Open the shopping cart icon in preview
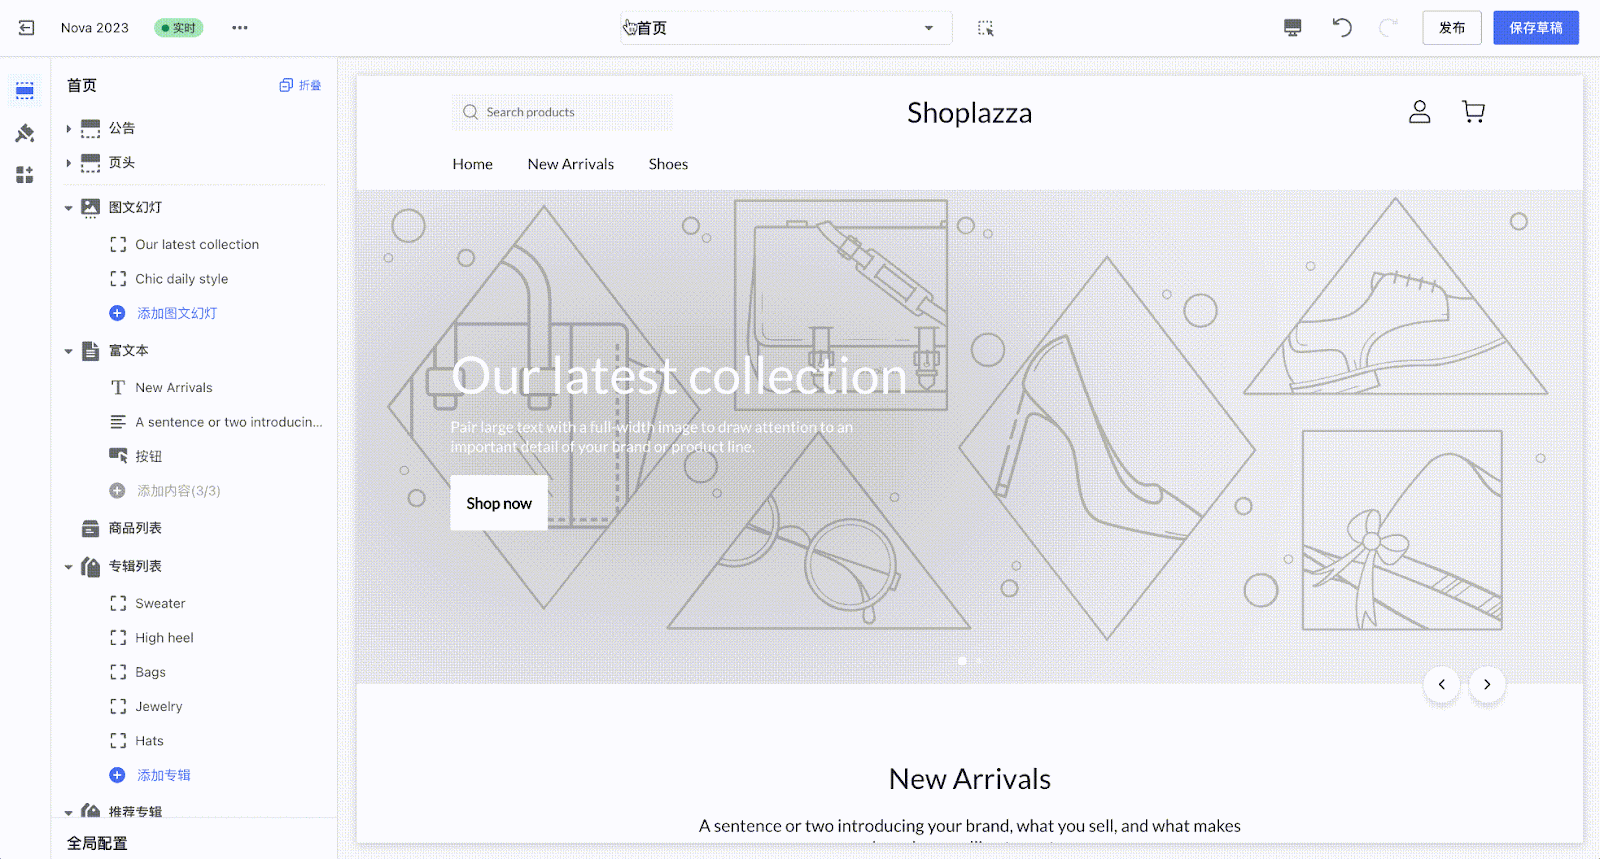The image size is (1600, 859). (1473, 112)
